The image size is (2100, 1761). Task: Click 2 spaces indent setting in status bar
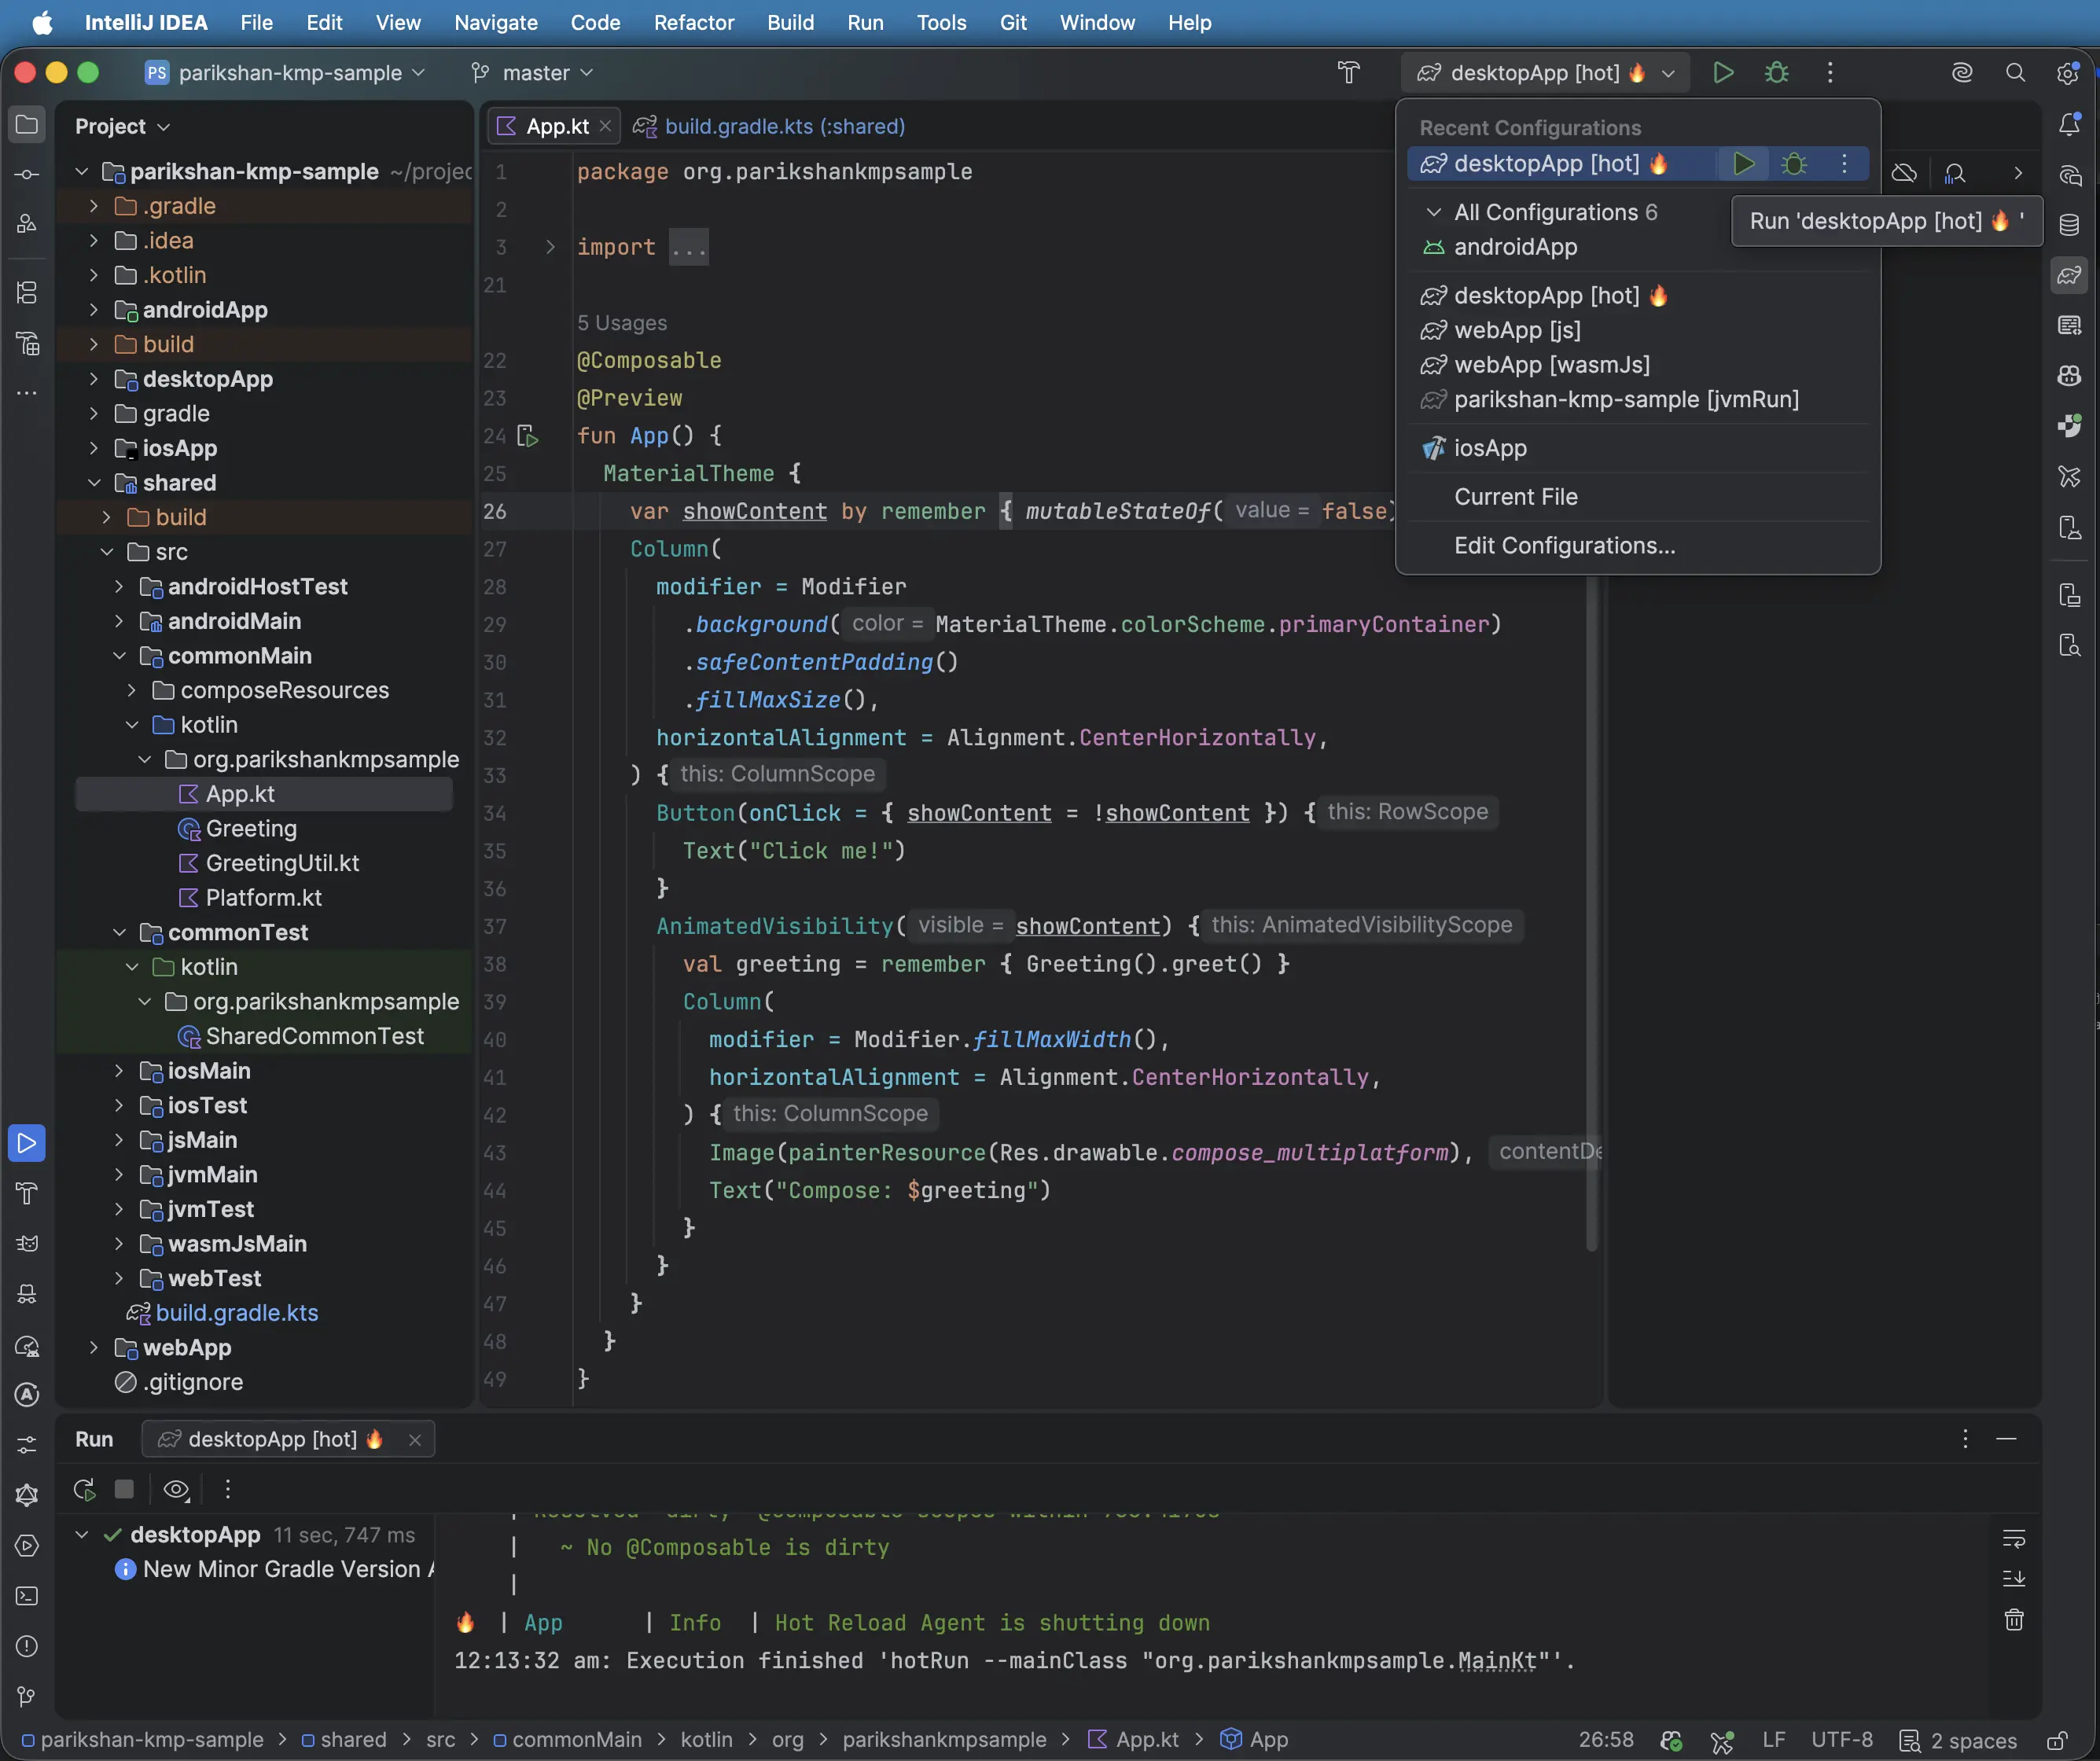(x=1958, y=1741)
